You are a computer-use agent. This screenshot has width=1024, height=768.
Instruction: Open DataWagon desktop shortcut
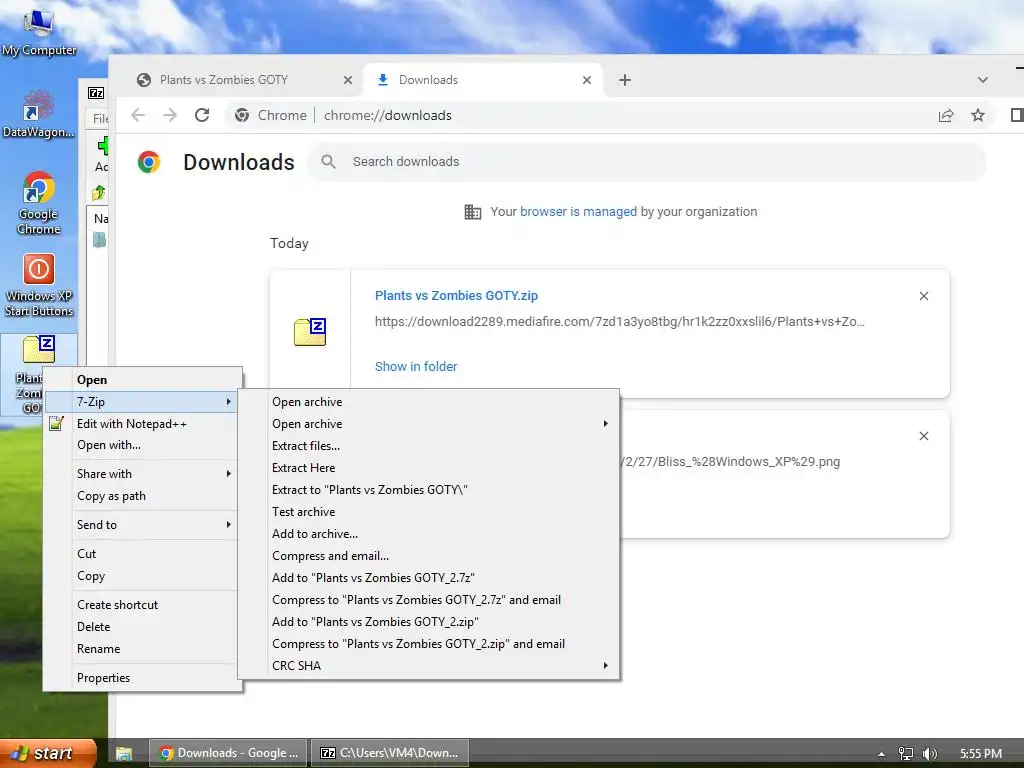pos(39,114)
